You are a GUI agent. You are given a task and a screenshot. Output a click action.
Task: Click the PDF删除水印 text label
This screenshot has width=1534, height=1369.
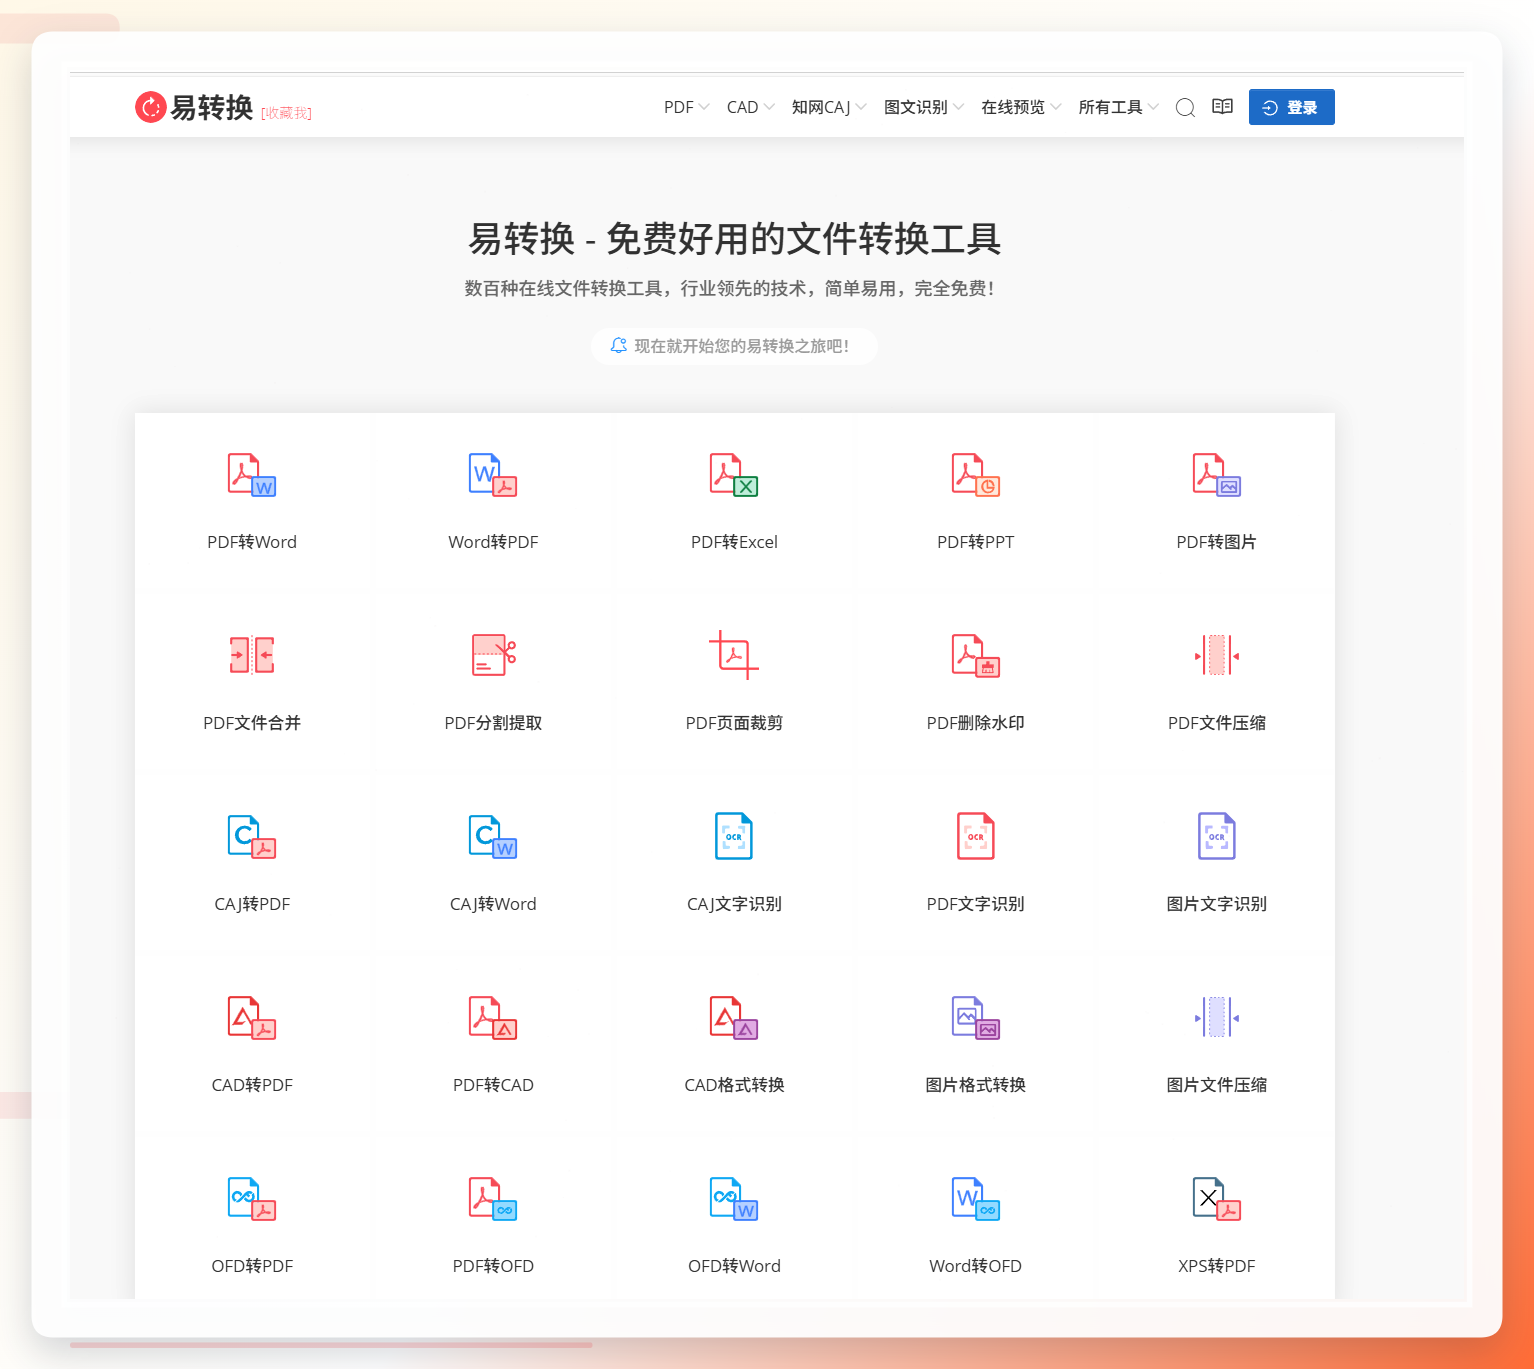pyautogui.click(x=976, y=723)
